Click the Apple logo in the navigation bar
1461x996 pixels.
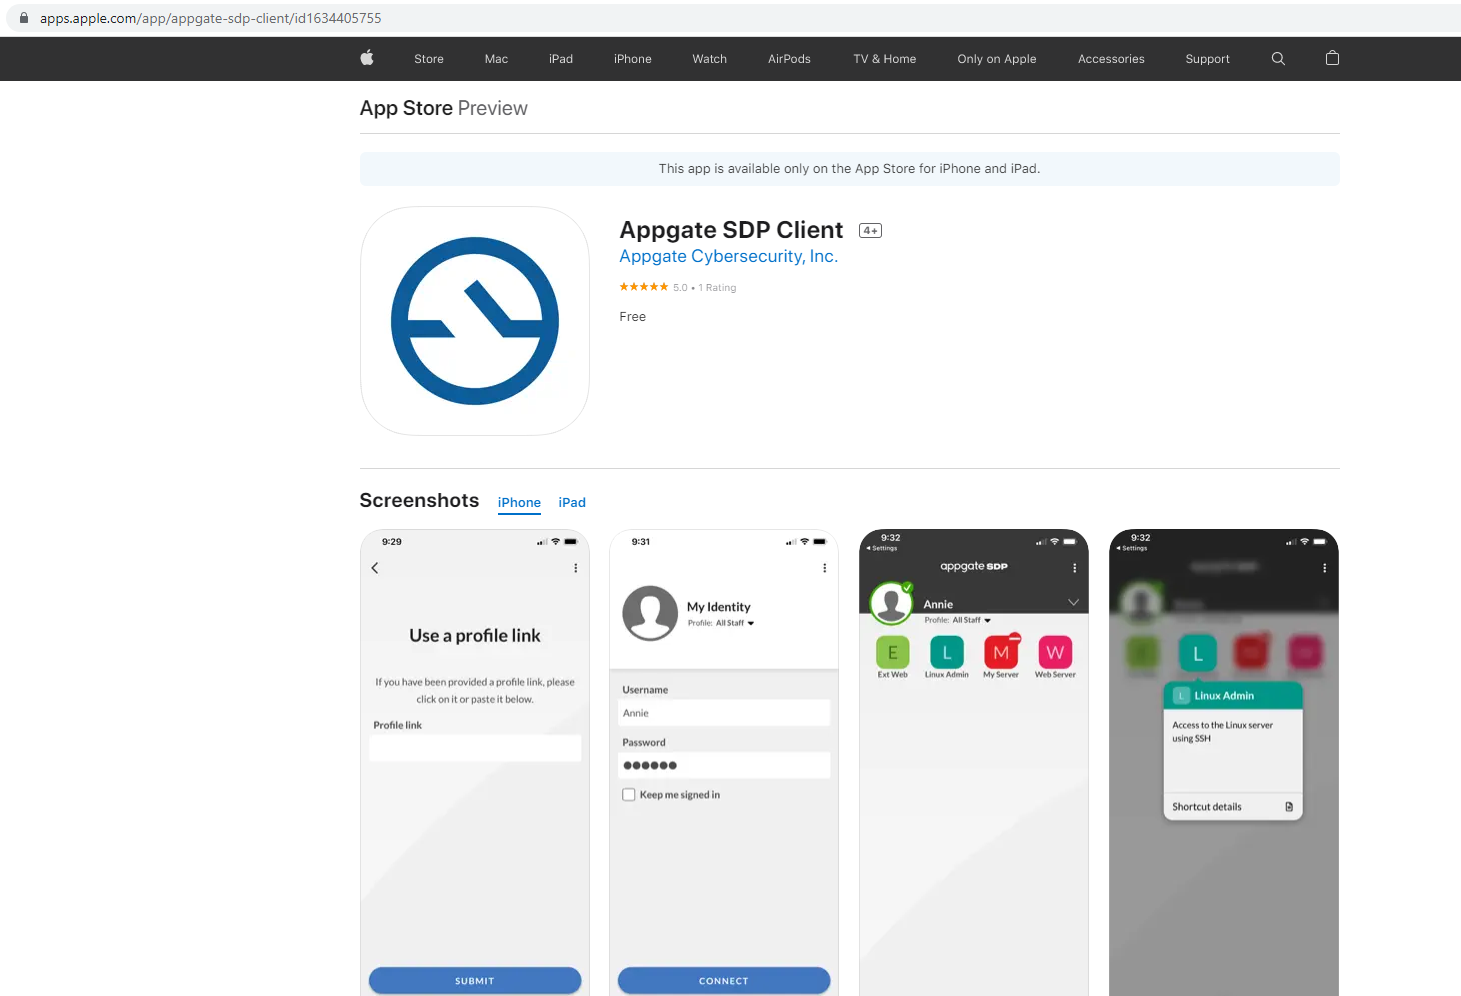click(367, 58)
